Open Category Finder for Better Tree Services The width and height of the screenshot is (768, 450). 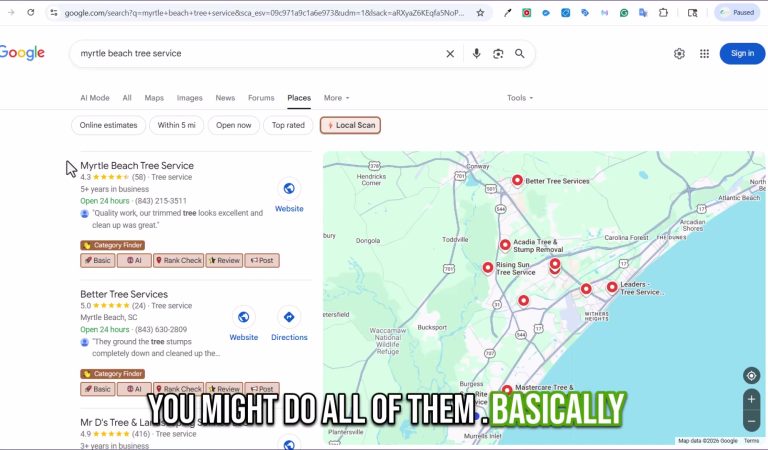coord(113,374)
